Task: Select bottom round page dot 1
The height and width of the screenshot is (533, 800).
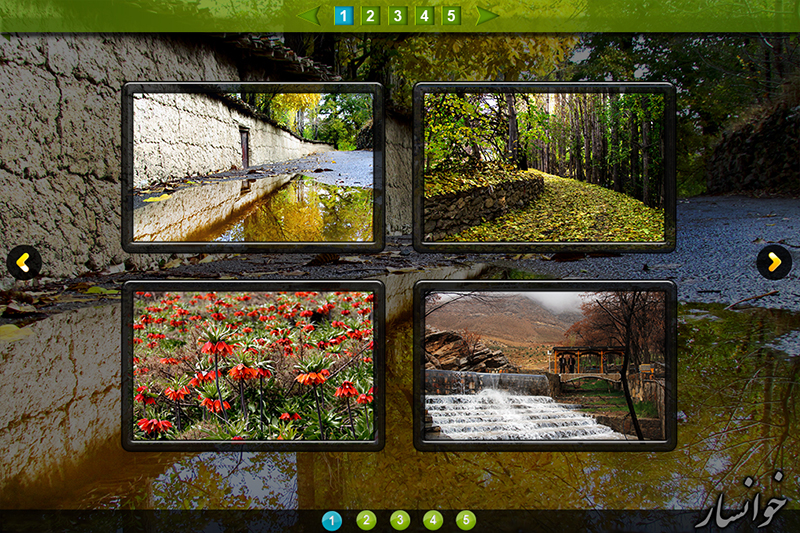Action: pos(332,520)
